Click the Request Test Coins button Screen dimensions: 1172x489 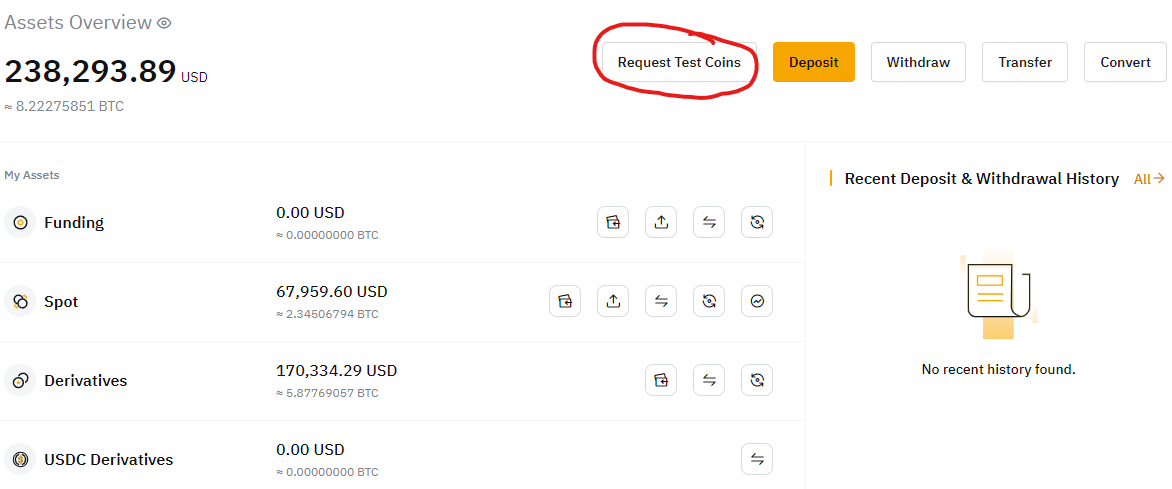tap(679, 62)
